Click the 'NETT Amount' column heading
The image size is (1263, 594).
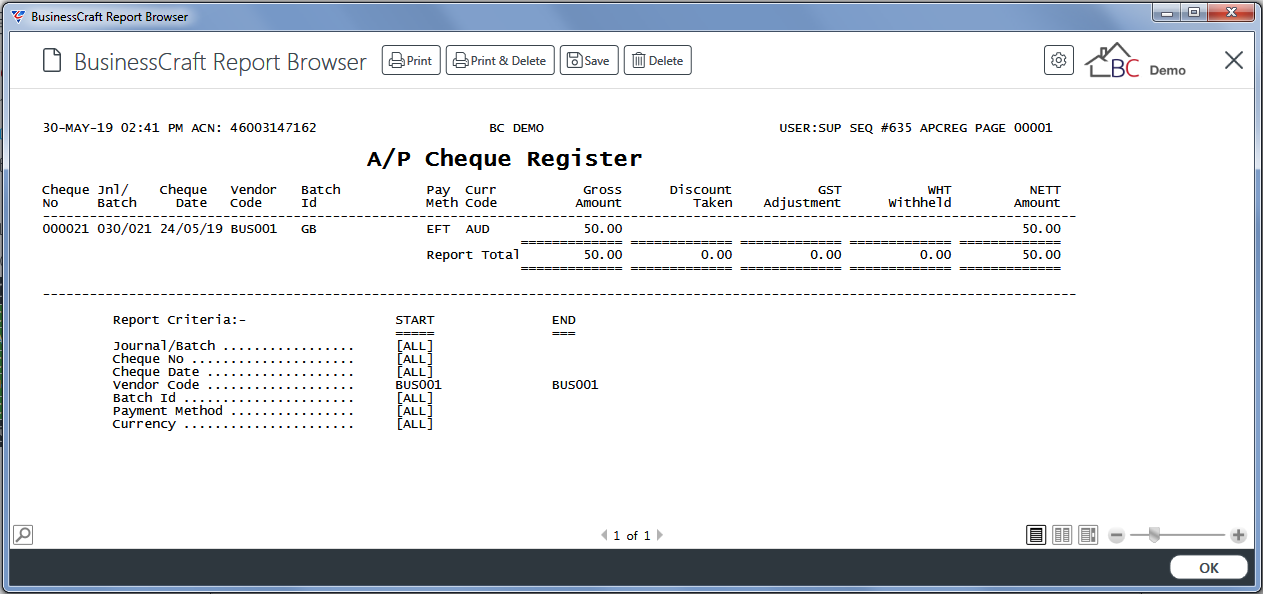point(1037,196)
